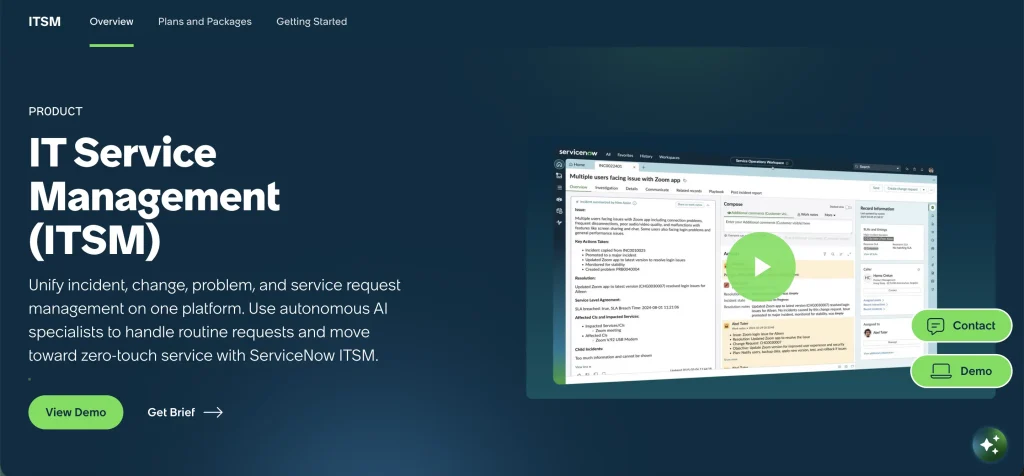
Task: Select the Playbook tab in incident preview
Action: point(716,192)
